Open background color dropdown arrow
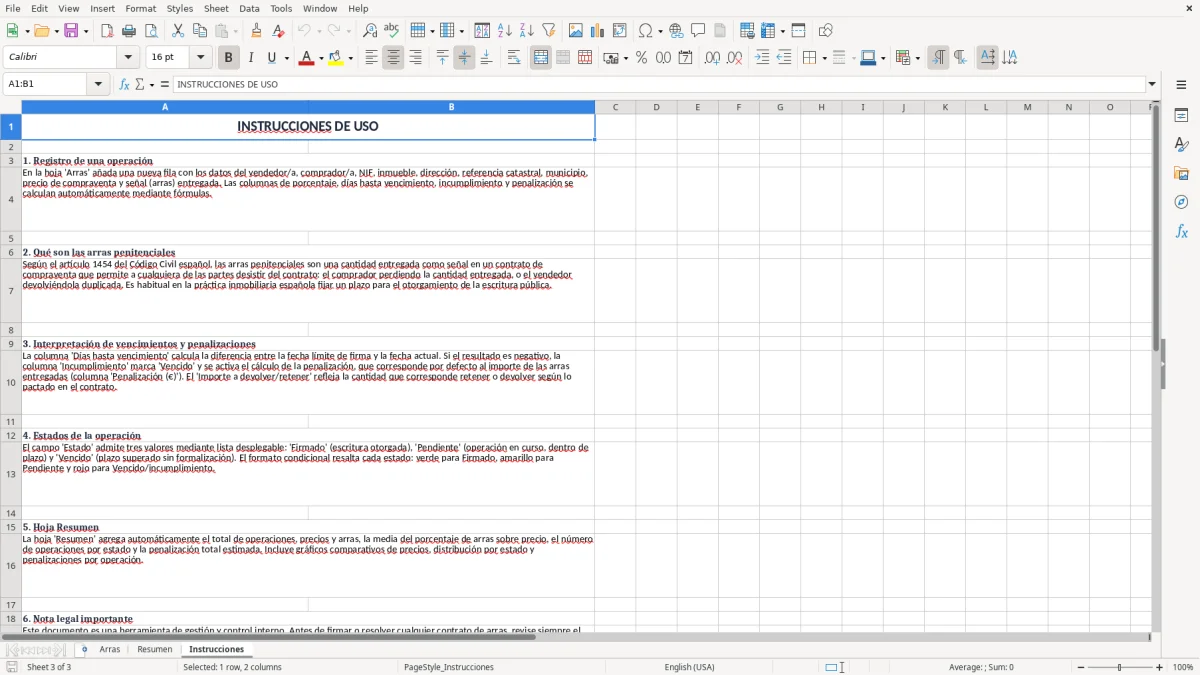This screenshot has width=1200, height=675. 350,58
